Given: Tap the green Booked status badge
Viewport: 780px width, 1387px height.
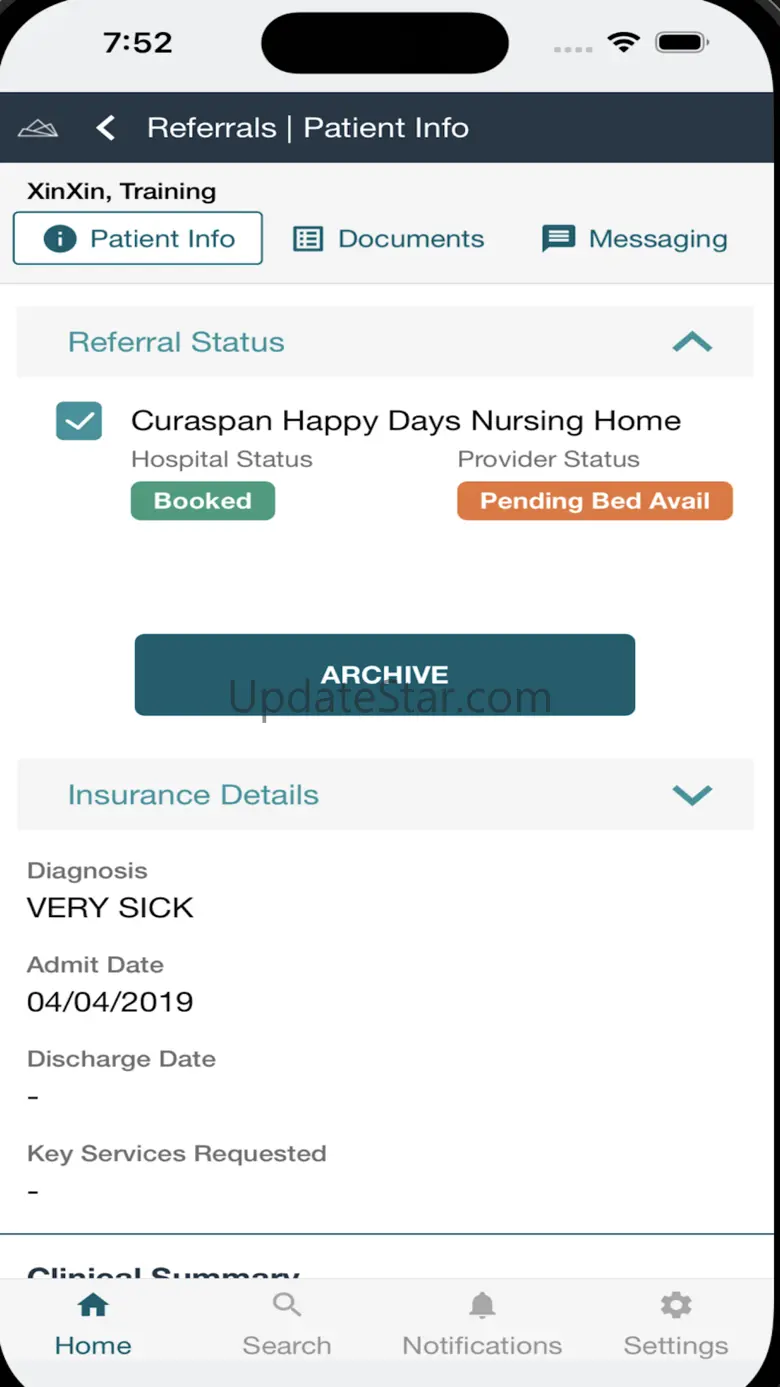Looking at the screenshot, I should coord(203,501).
